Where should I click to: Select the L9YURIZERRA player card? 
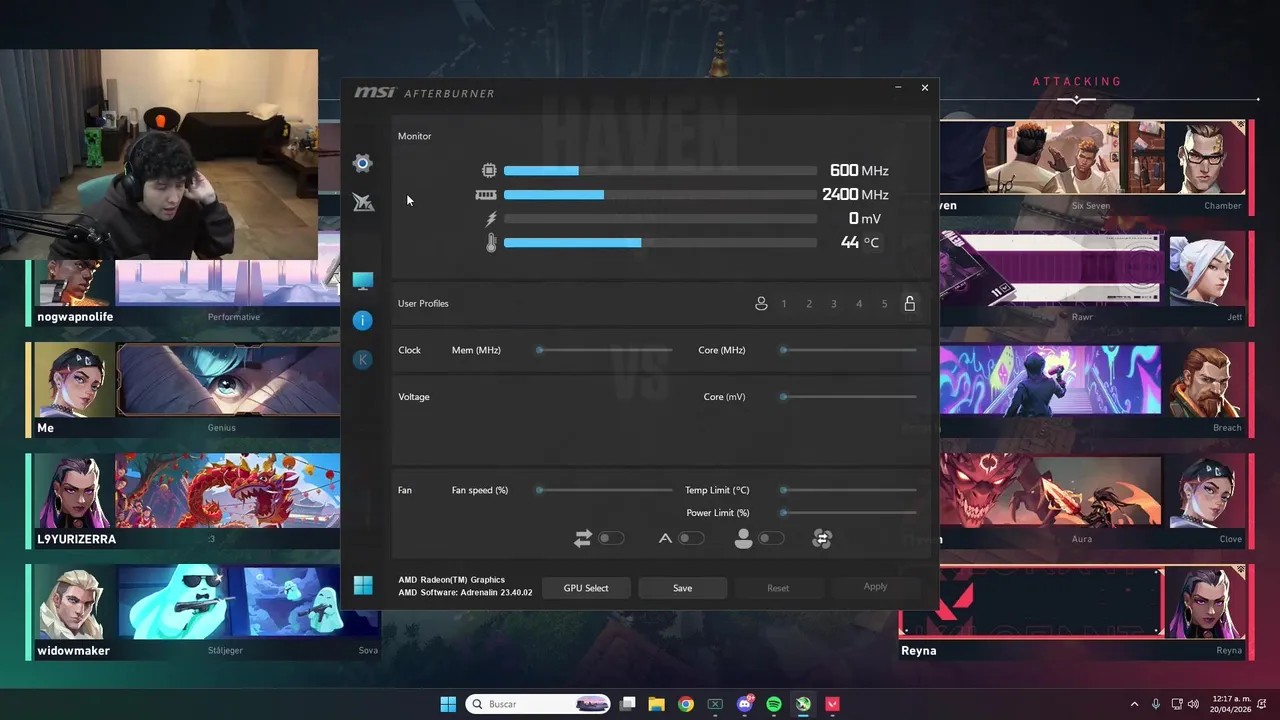tap(184, 502)
